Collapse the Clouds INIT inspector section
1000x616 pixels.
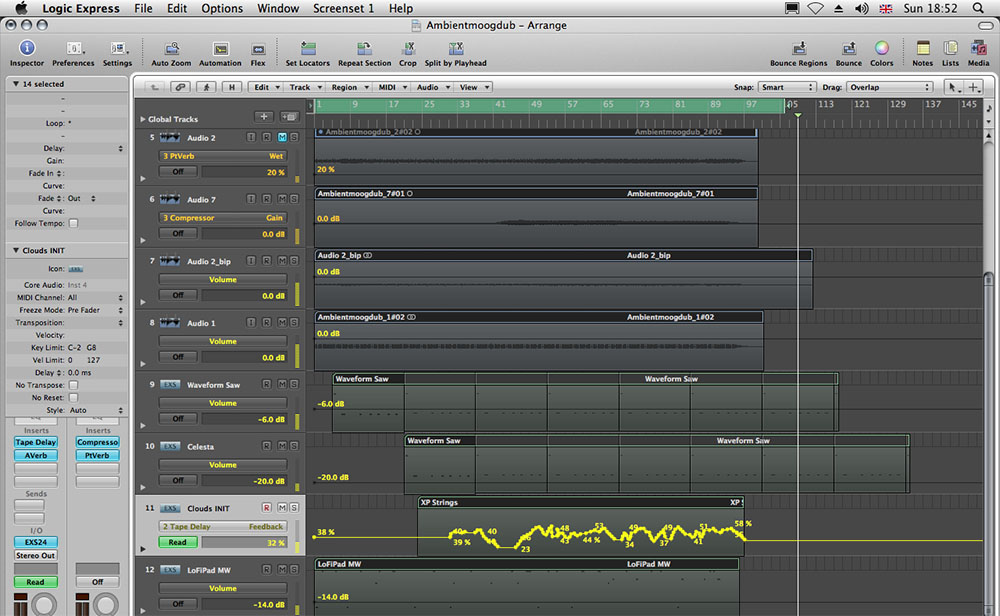pyautogui.click(x=15, y=251)
